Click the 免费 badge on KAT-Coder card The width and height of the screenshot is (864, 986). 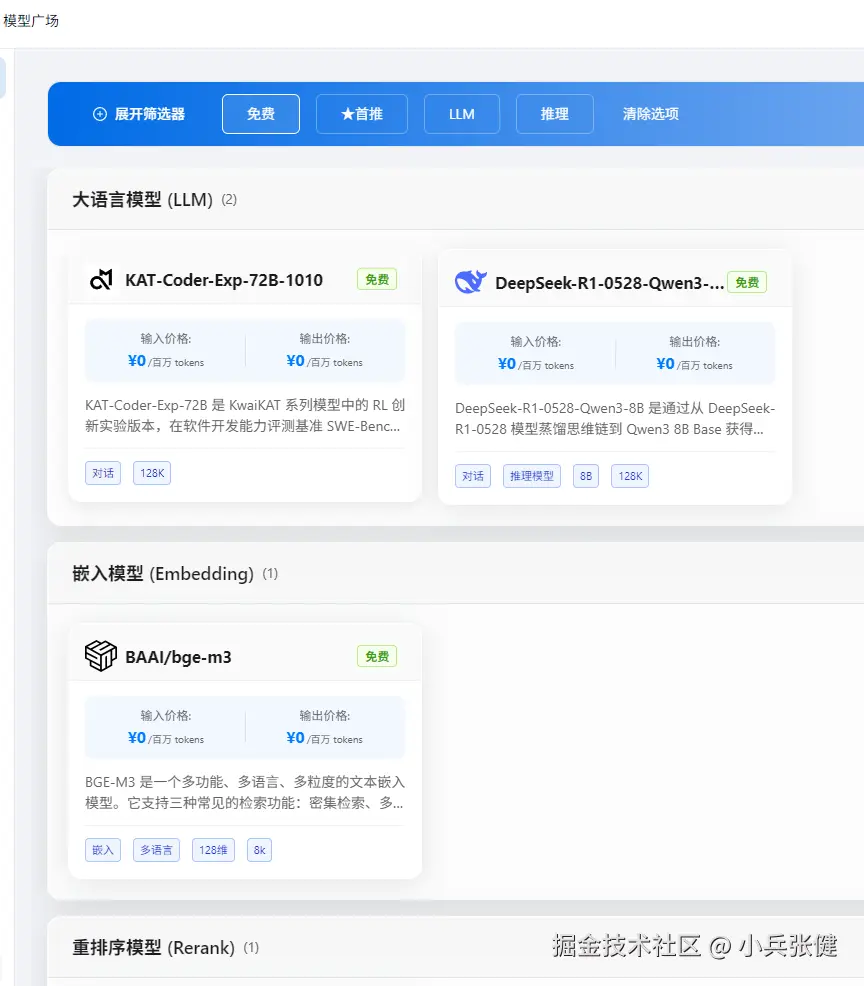[x=377, y=279]
